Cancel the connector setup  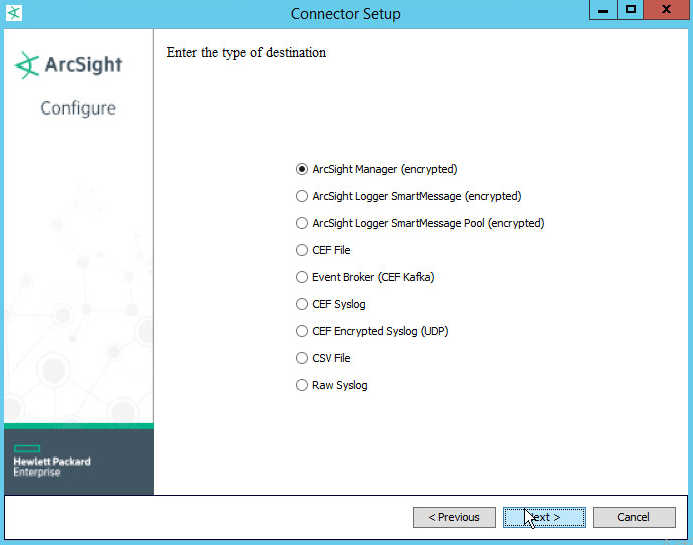click(x=633, y=517)
